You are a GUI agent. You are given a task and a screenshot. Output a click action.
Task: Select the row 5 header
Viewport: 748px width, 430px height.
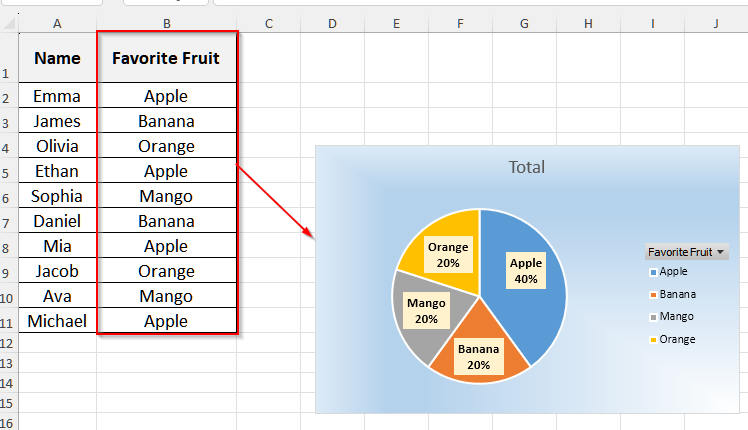[7, 172]
